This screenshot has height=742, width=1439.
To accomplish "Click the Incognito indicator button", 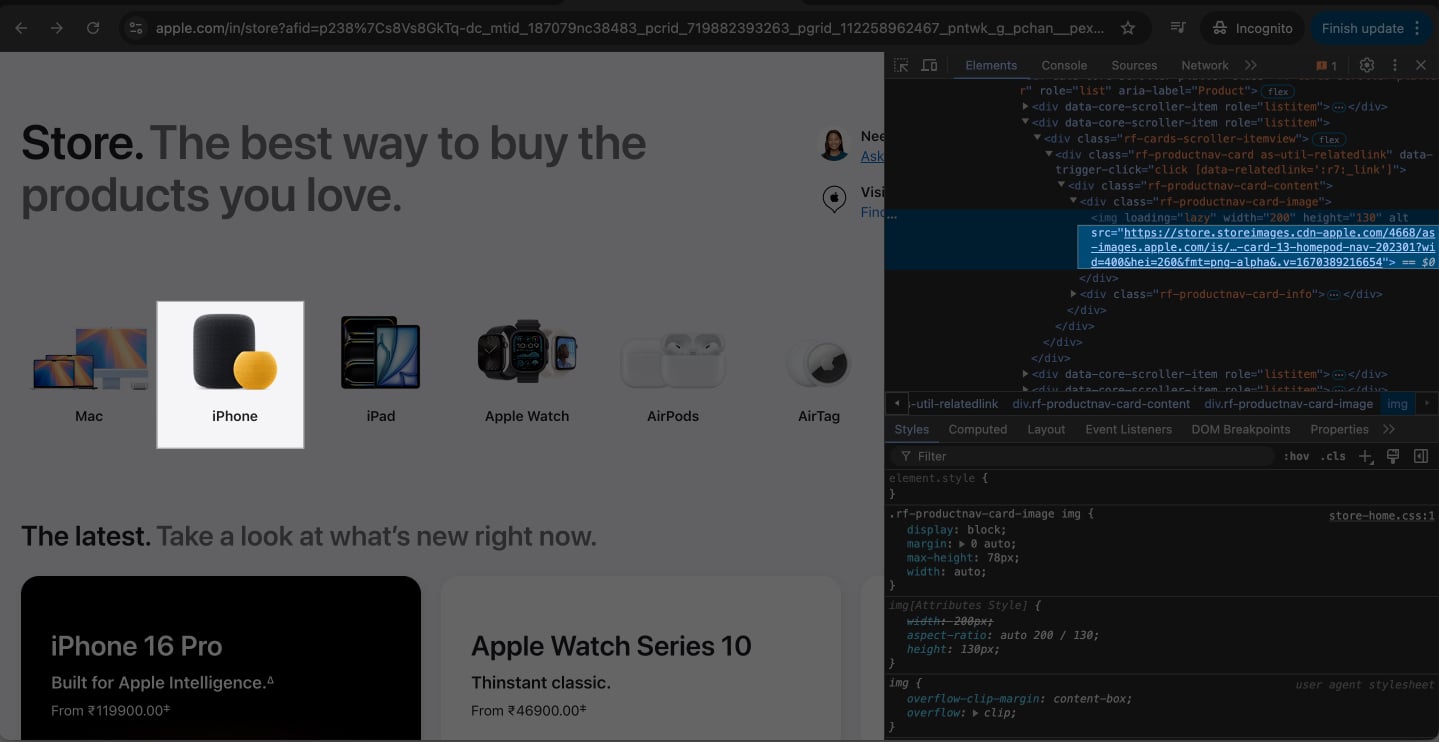I will 1251,28.
